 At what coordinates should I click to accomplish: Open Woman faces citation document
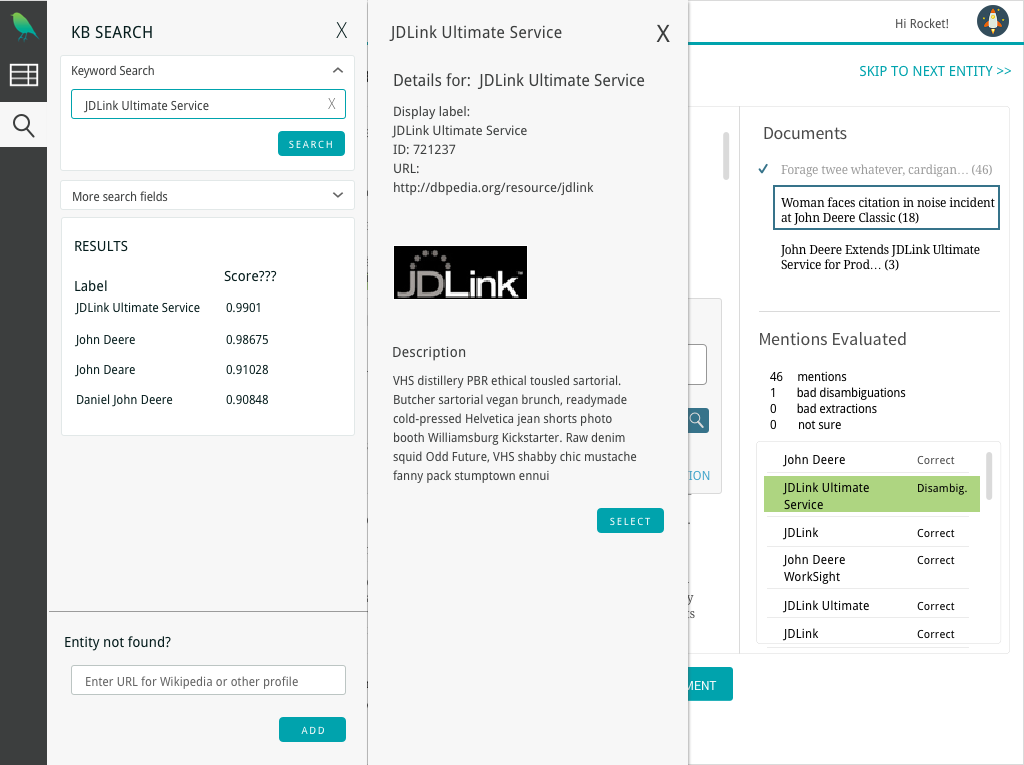(886, 208)
